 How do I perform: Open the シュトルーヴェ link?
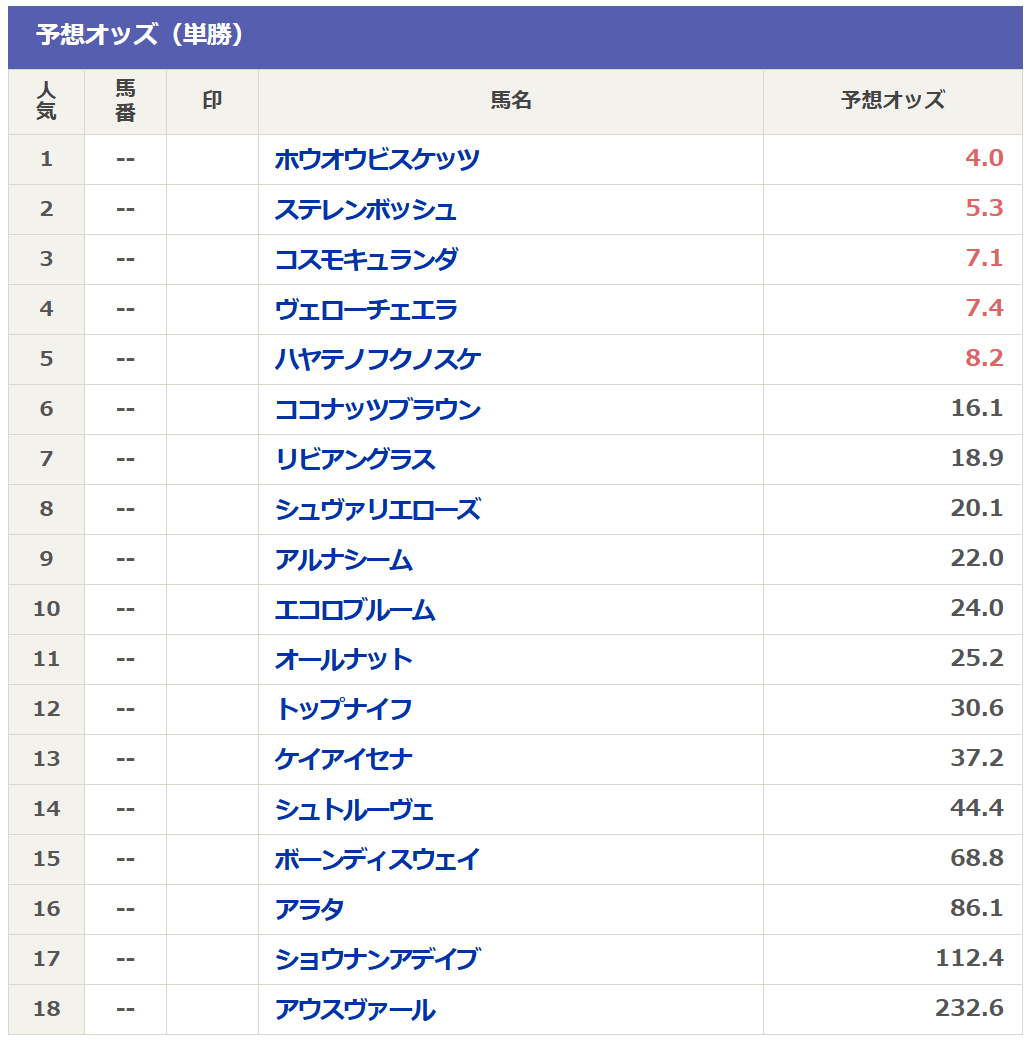point(354,809)
